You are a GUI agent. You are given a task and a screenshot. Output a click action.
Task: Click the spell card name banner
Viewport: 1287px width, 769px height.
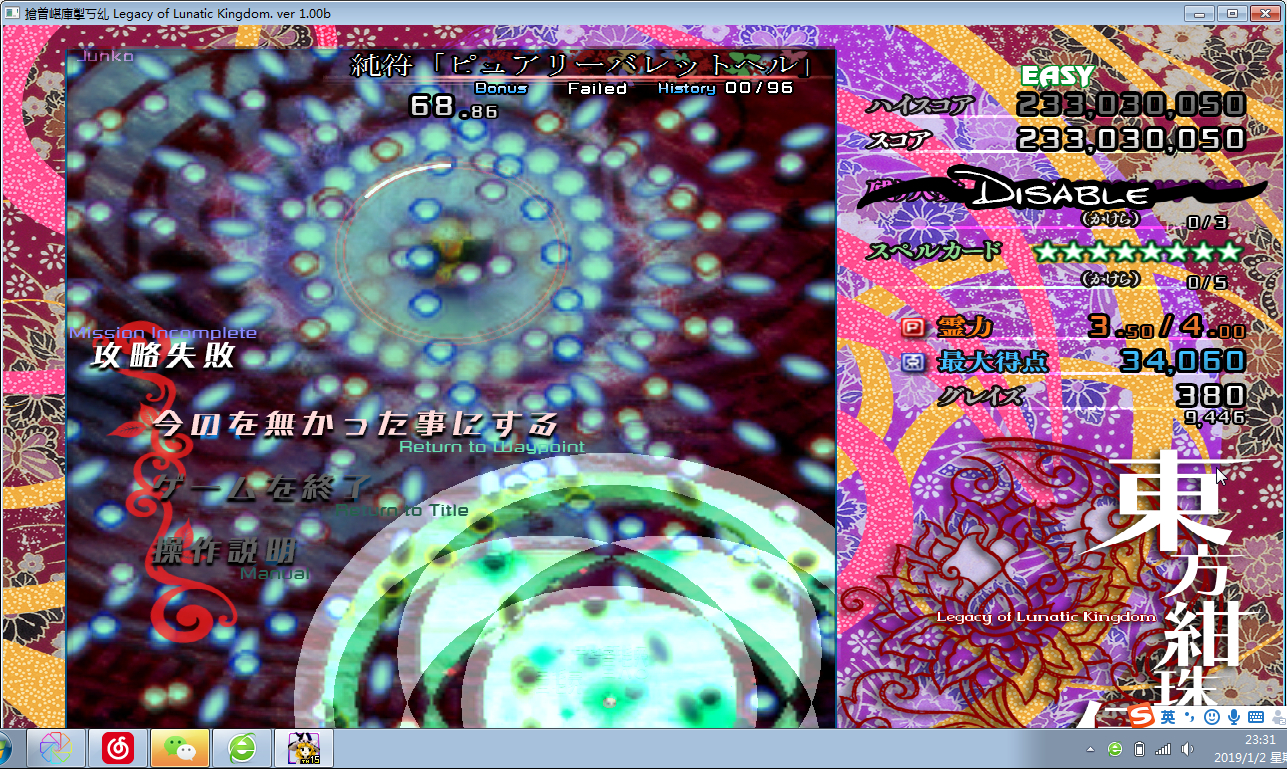[x=581, y=66]
